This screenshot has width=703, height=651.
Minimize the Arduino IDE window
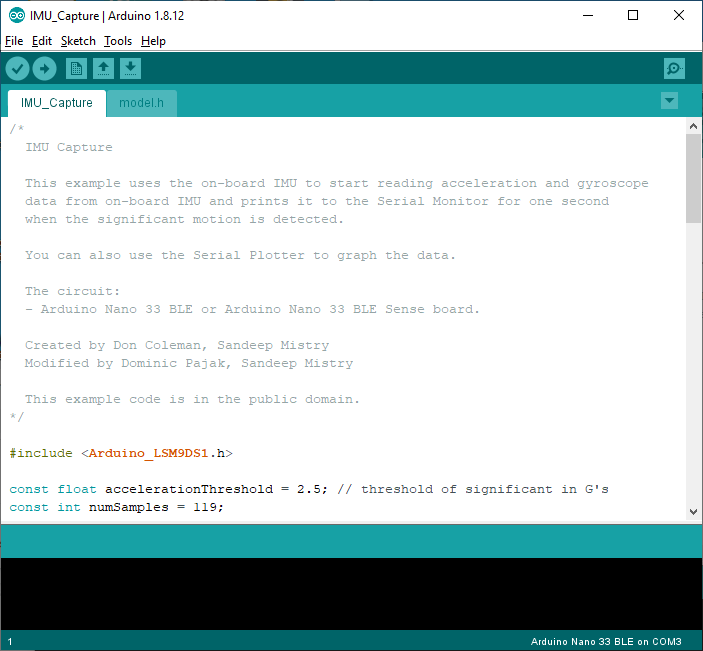[588, 16]
